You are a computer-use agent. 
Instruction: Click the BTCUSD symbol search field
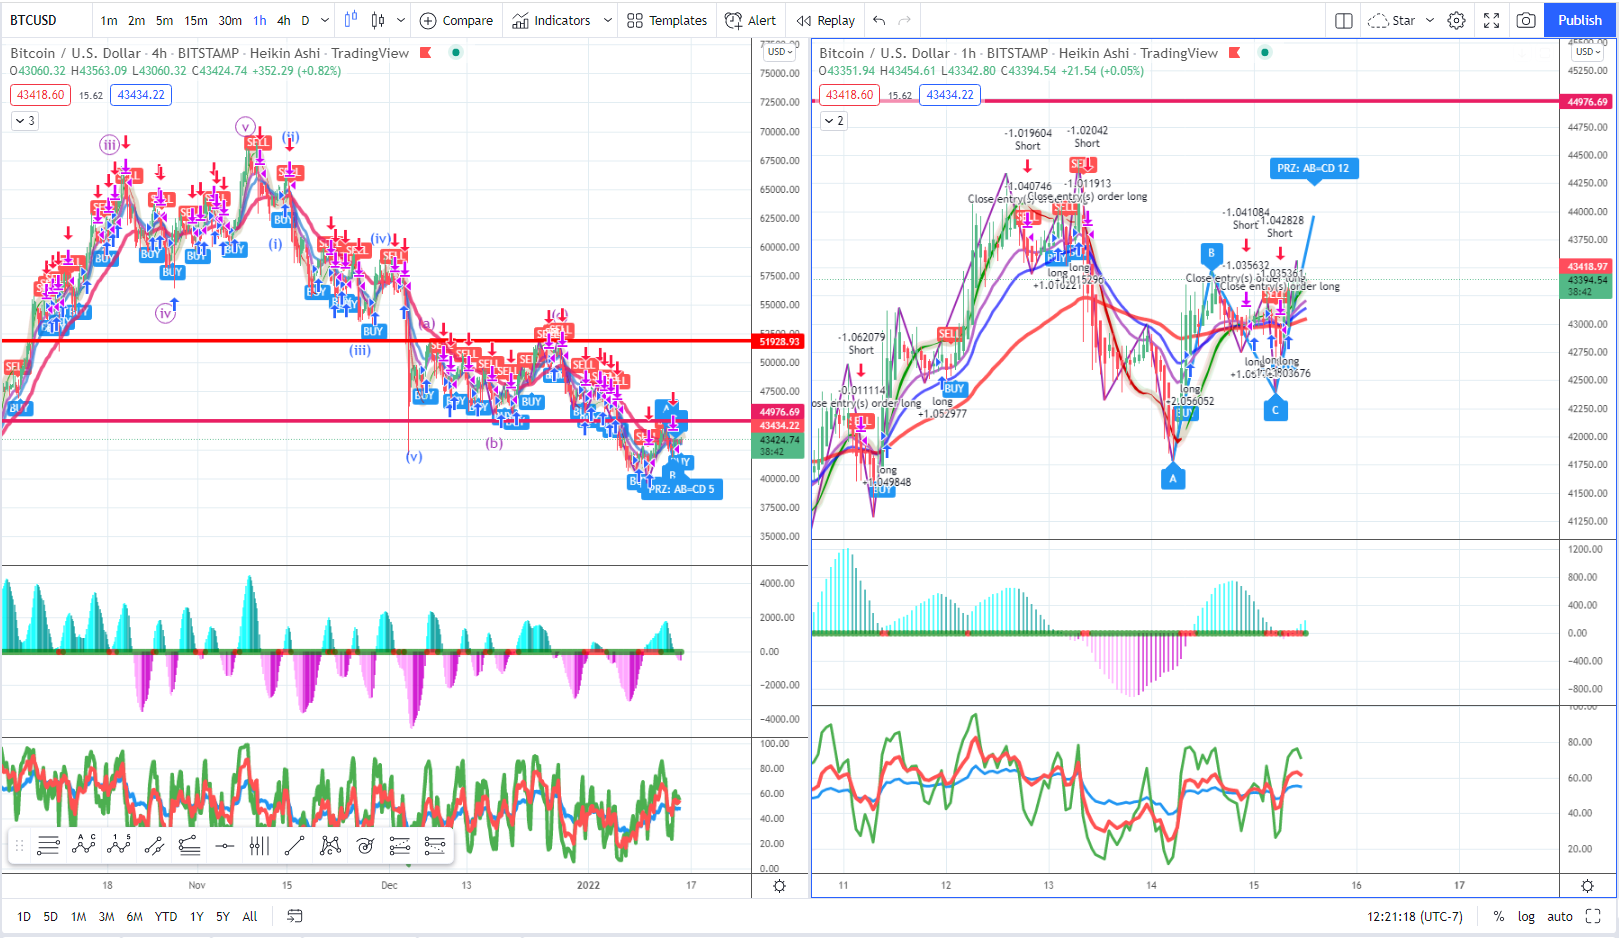(45, 20)
